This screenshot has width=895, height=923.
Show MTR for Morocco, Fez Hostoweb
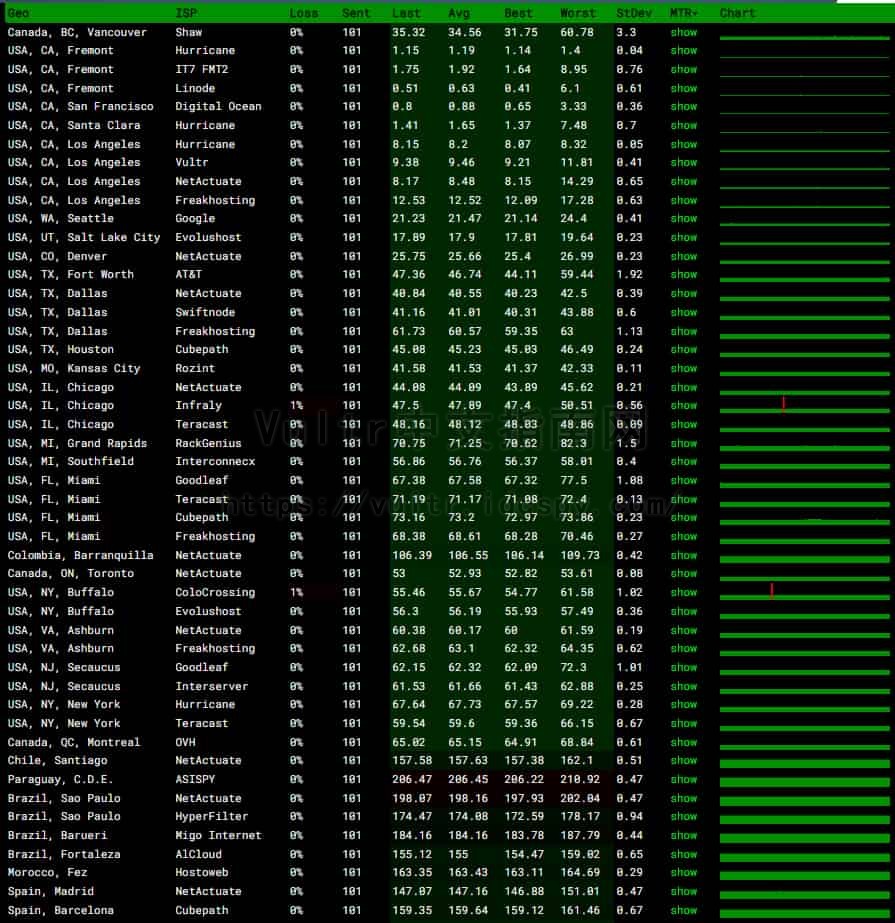684,872
